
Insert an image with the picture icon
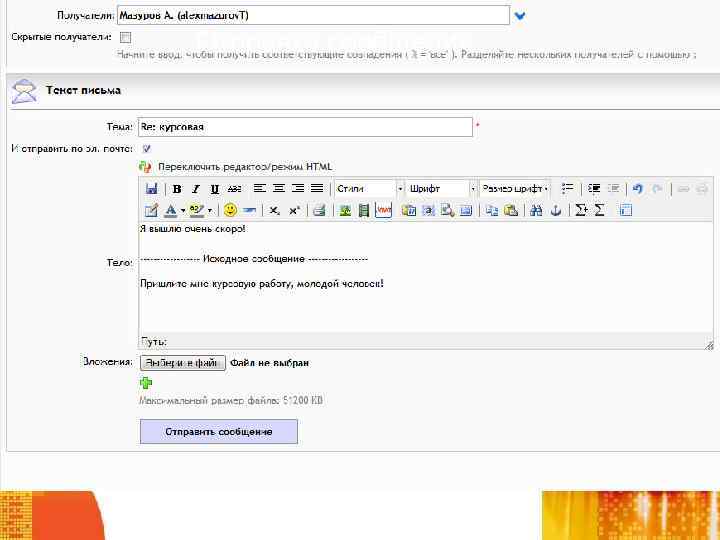click(x=345, y=210)
